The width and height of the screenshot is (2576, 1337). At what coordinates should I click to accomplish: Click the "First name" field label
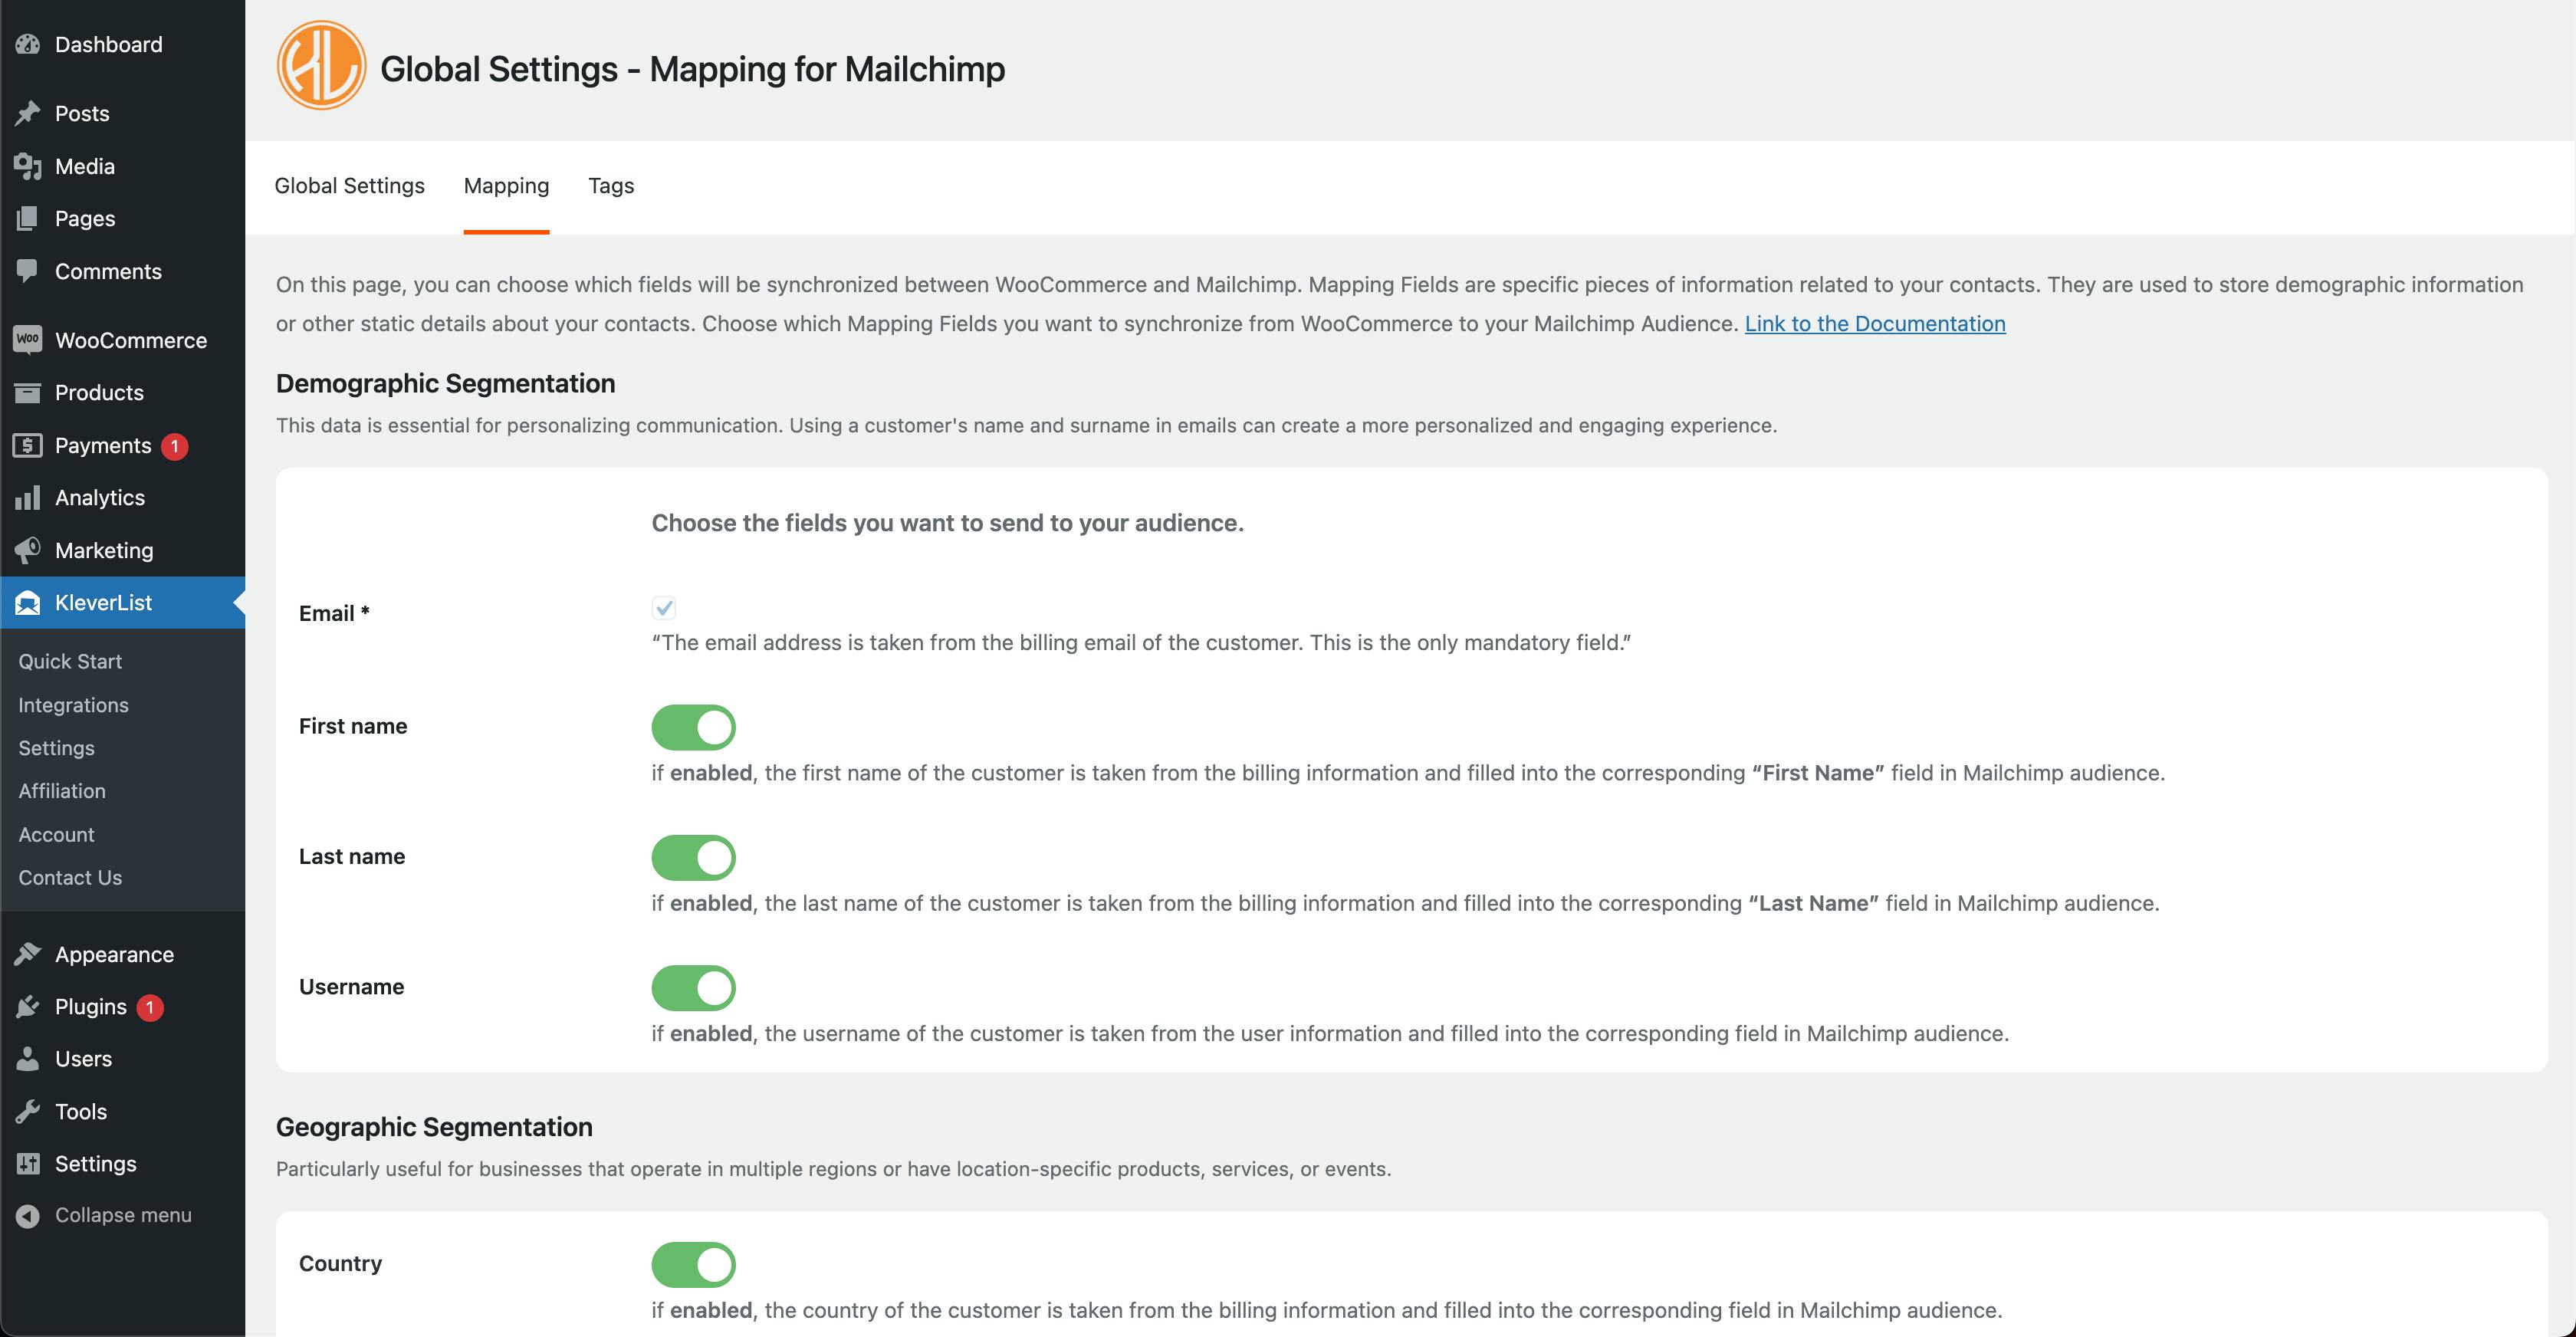353,726
